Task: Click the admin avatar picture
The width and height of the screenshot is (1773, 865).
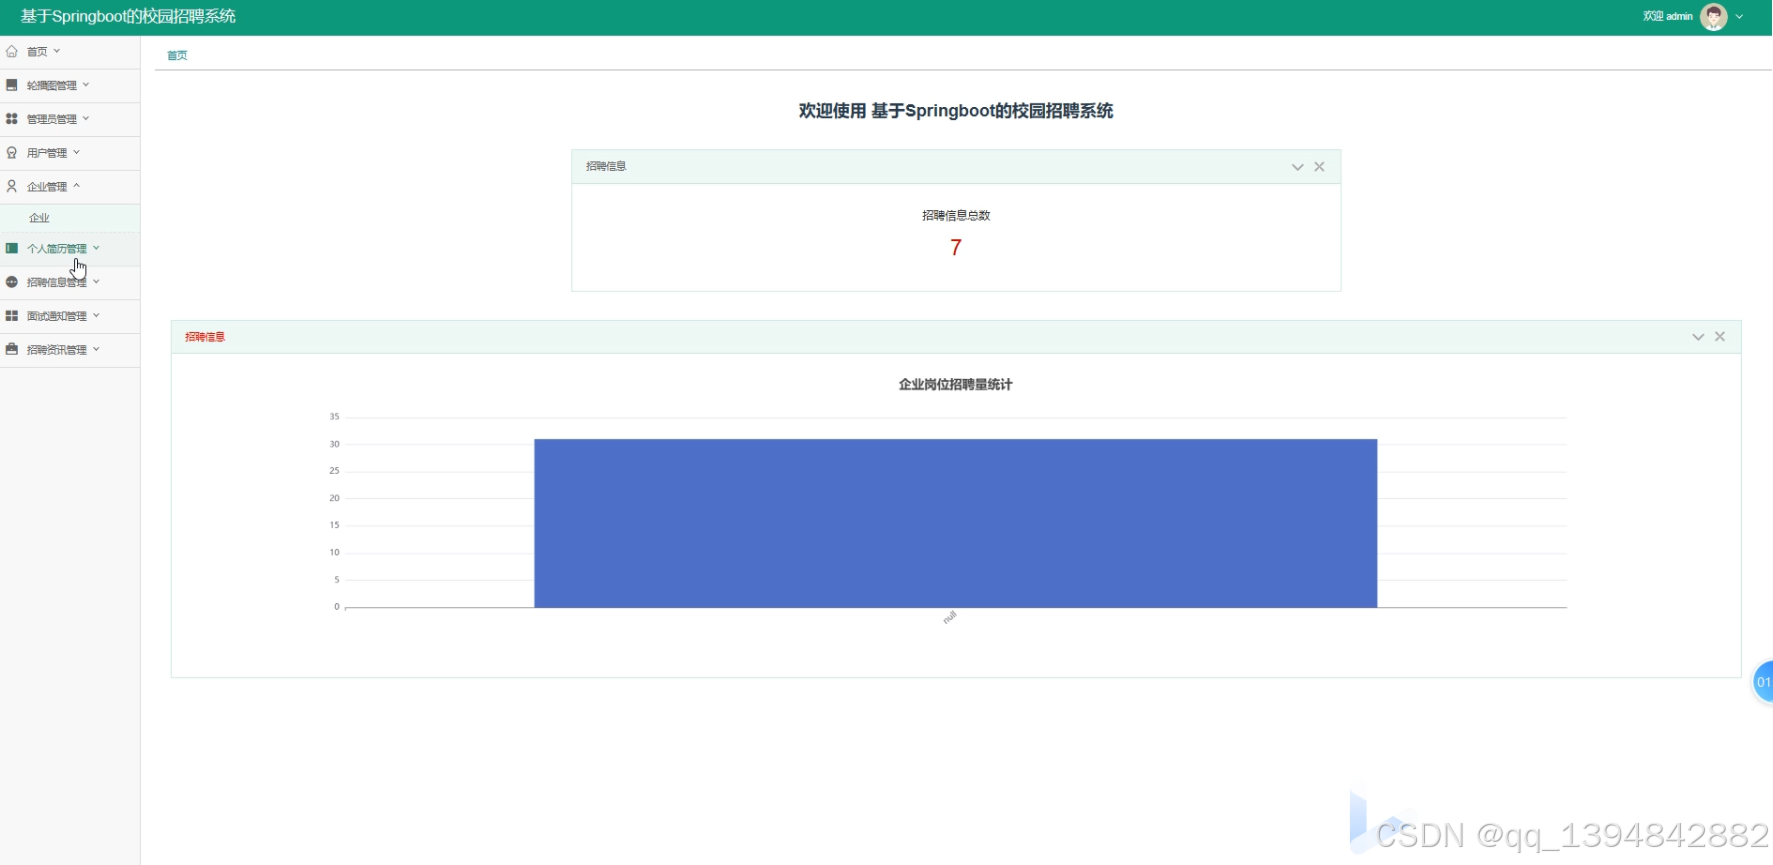Action: point(1714,17)
